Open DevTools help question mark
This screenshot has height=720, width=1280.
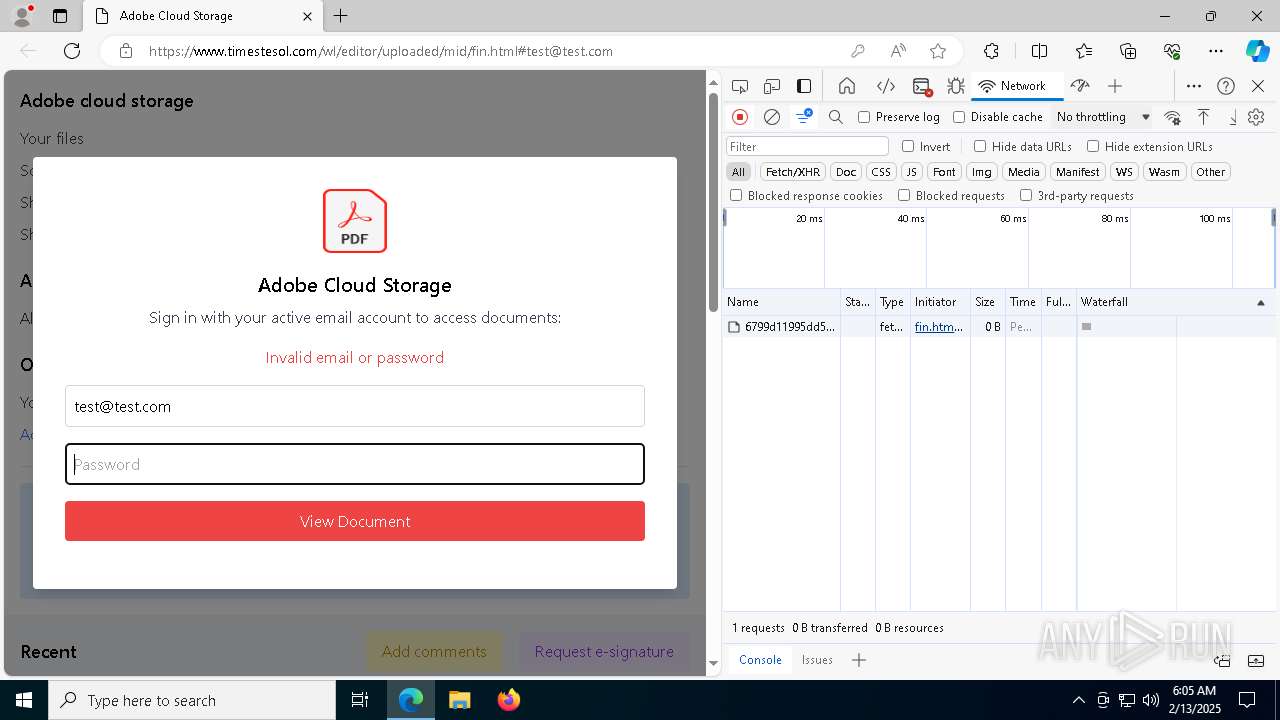1226,86
